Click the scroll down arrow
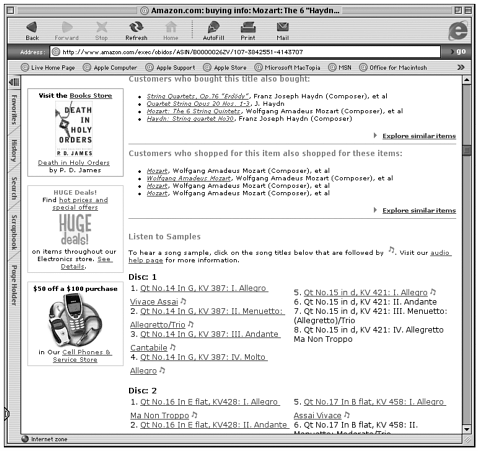Screen dimensions: 480x451 pos(467,430)
